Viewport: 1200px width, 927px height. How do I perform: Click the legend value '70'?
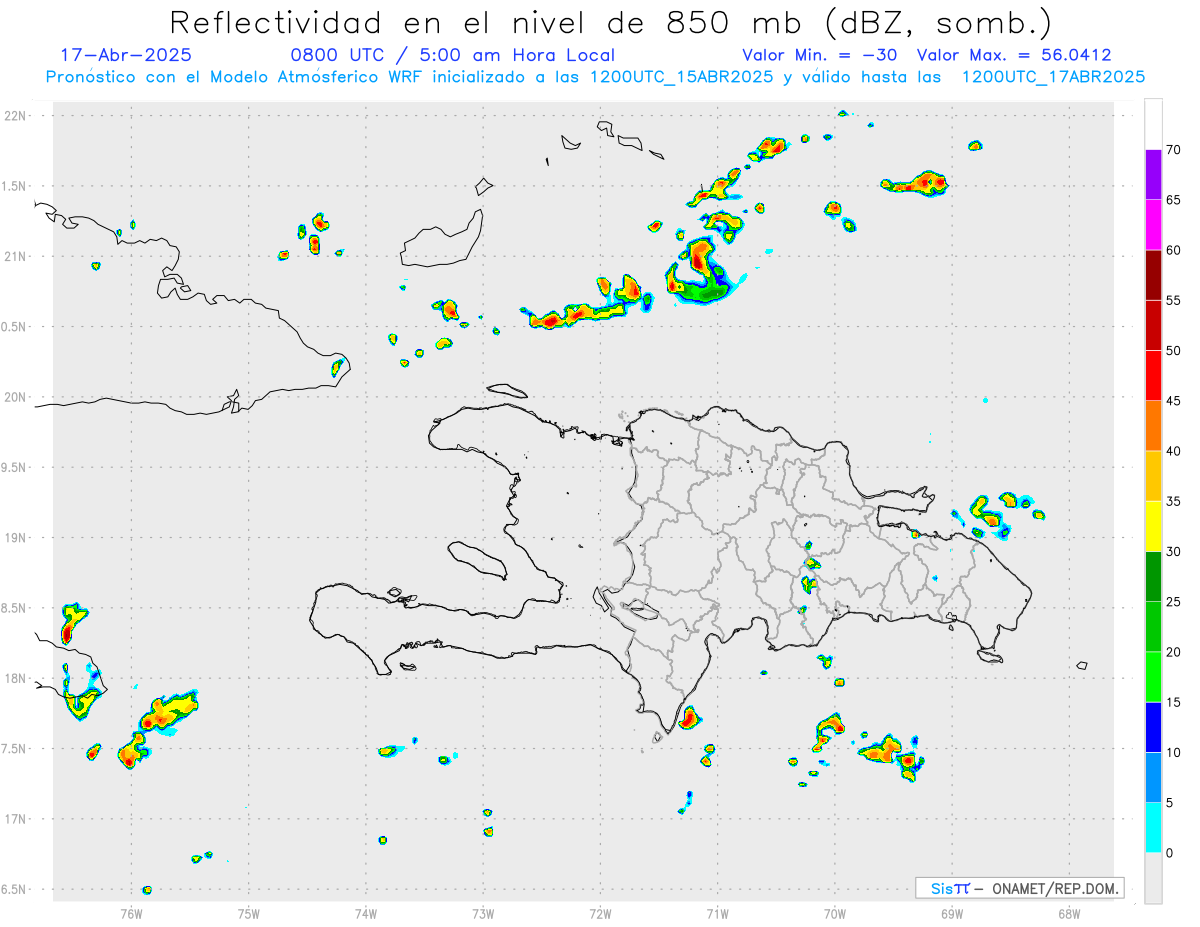click(x=1174, y=150)
